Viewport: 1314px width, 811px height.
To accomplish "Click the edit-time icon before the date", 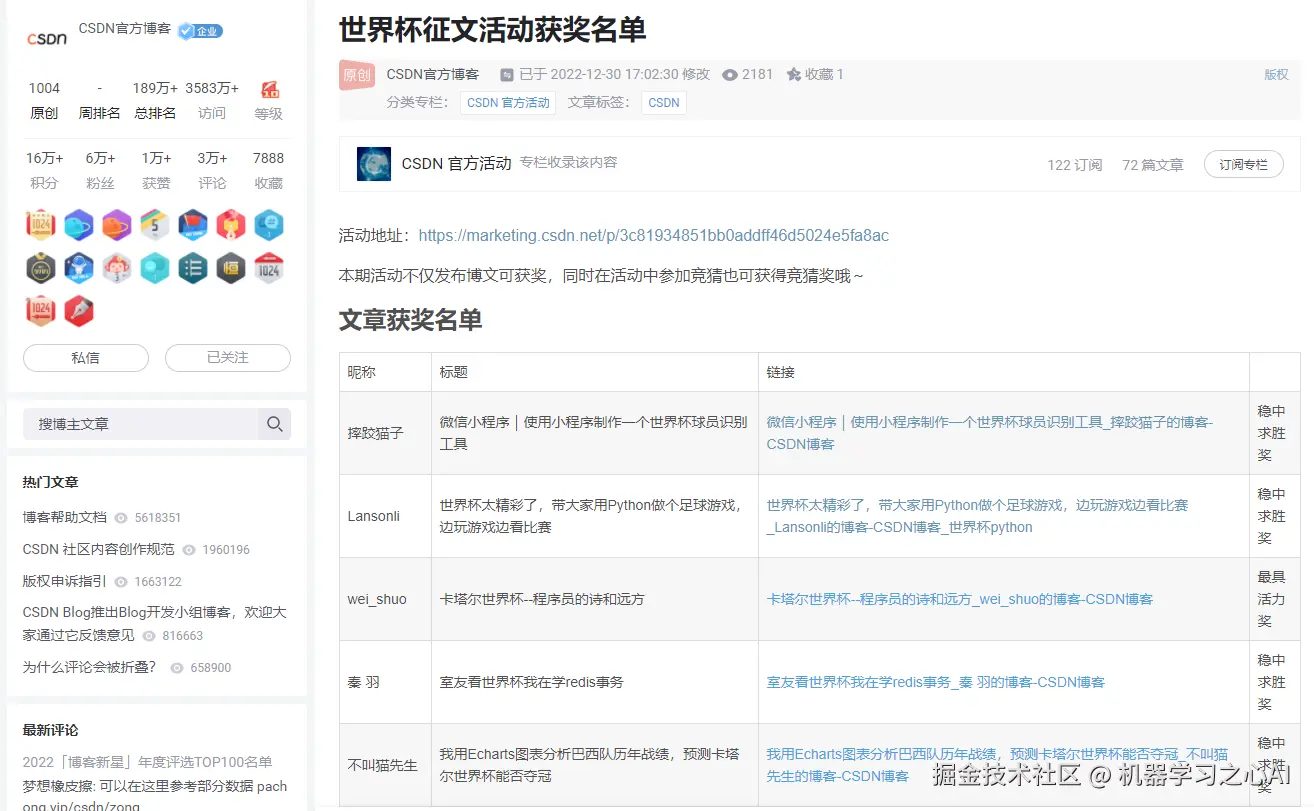I will click(507, 75).
